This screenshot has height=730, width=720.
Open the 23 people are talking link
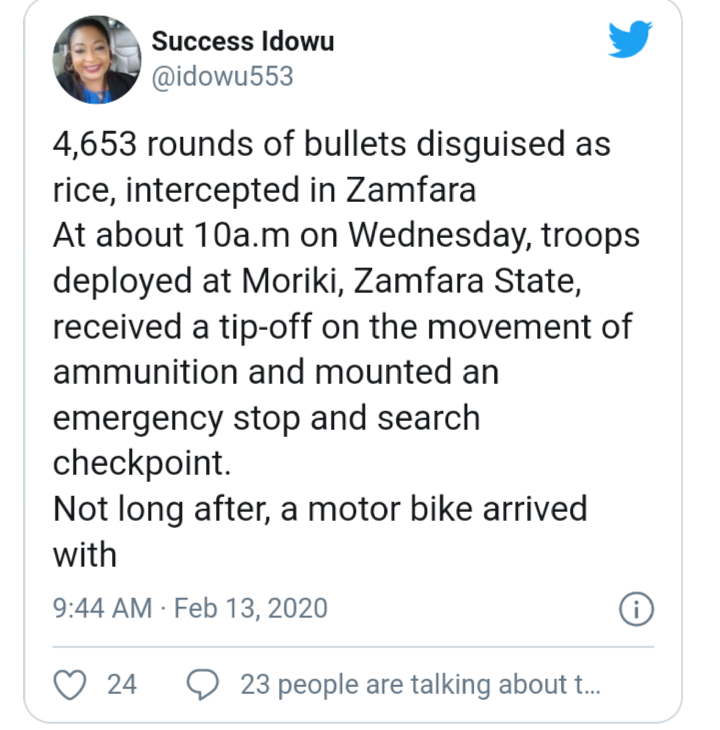tap(420, 685)
